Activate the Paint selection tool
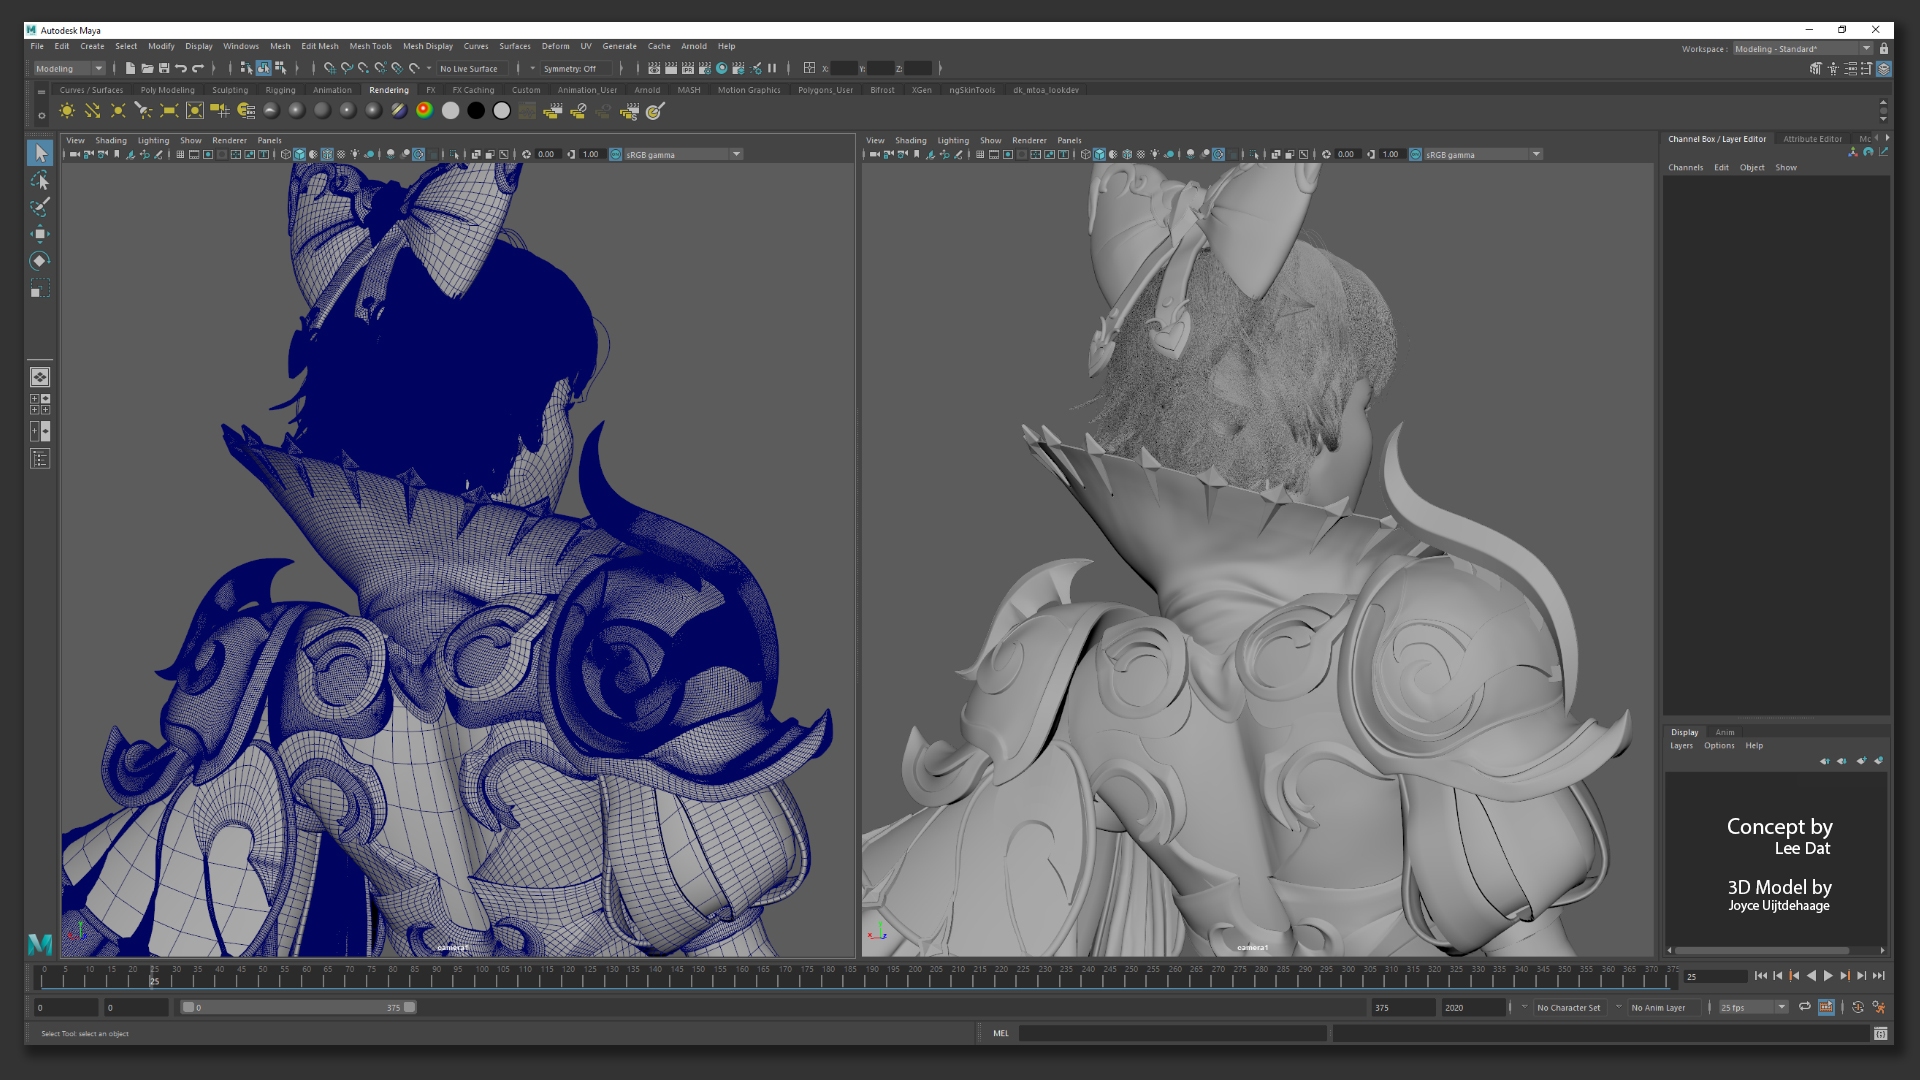The height and width of the screenshot is (1080, 1920). point(40,207)
